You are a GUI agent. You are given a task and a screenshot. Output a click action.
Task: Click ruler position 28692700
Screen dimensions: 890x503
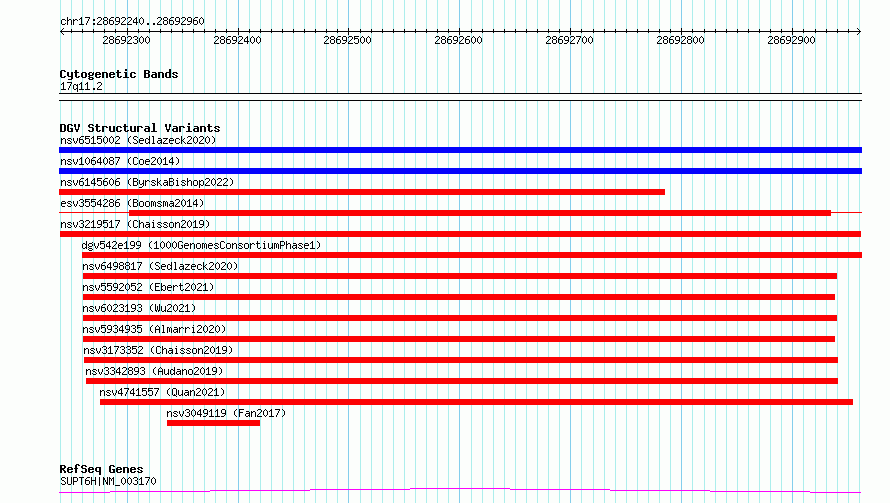click(569, 40)
